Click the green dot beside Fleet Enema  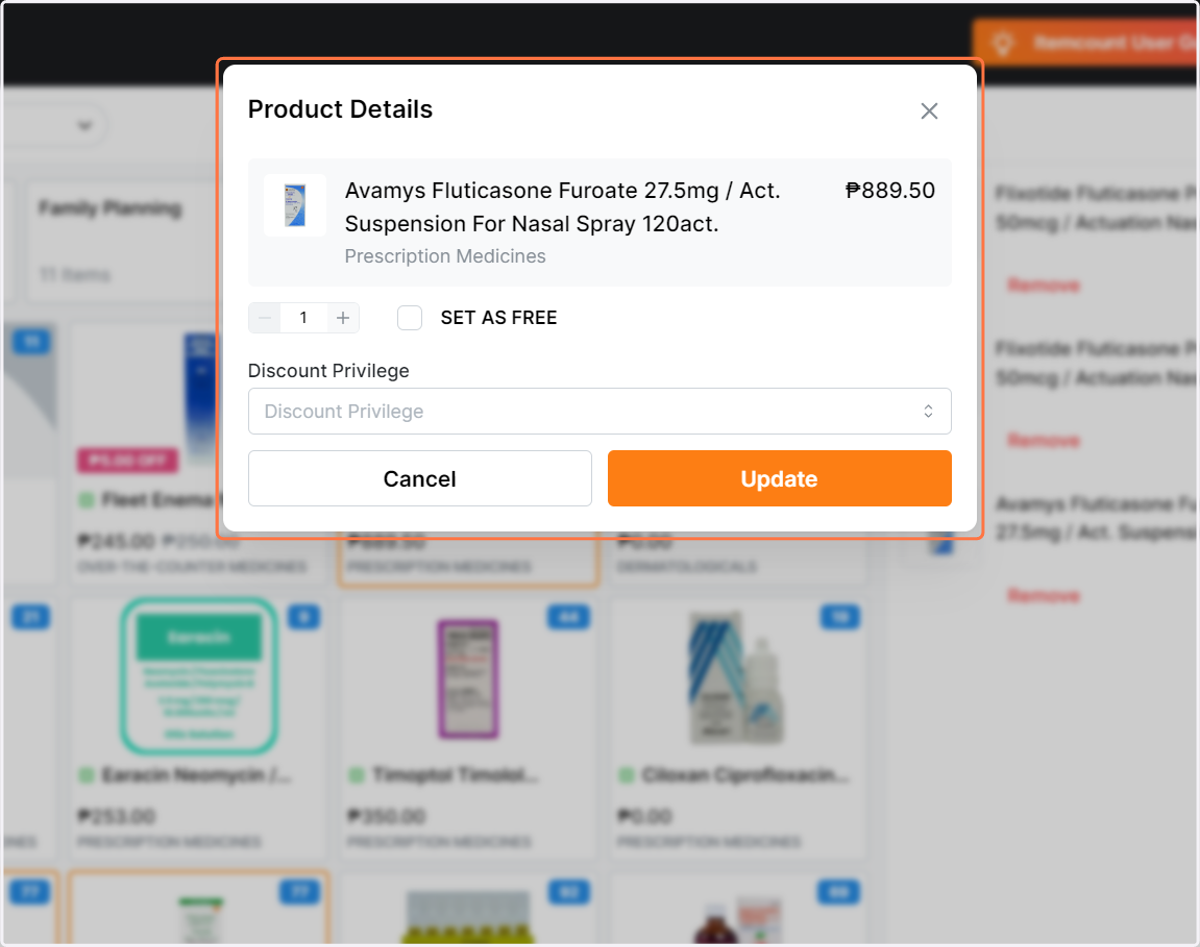pos(85,499)
